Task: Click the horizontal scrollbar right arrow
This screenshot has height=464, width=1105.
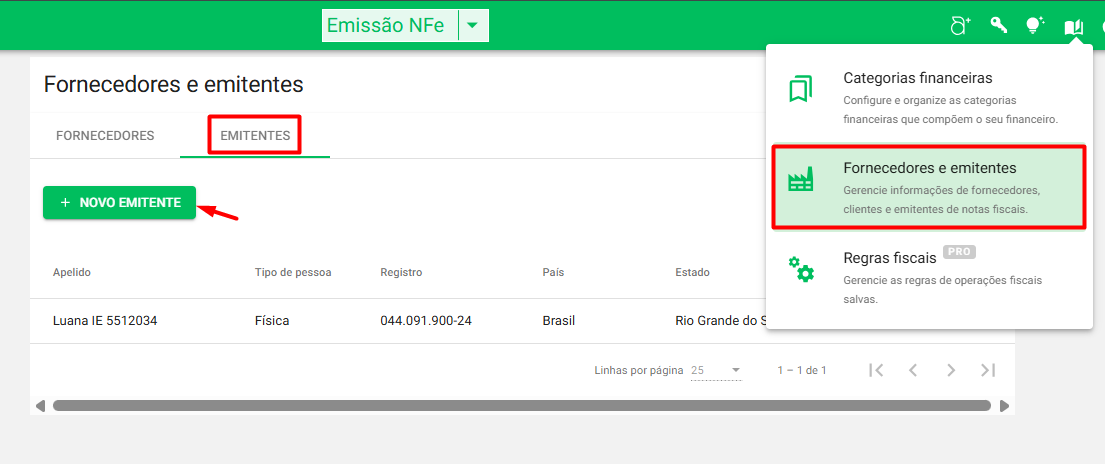Action: 1005,406
